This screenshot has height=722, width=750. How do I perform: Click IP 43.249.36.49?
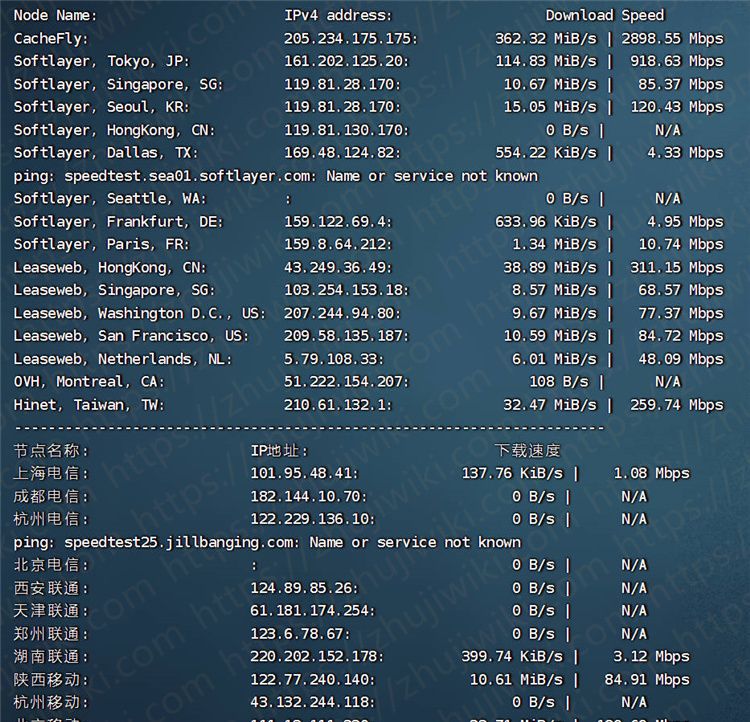pos(338,267)
